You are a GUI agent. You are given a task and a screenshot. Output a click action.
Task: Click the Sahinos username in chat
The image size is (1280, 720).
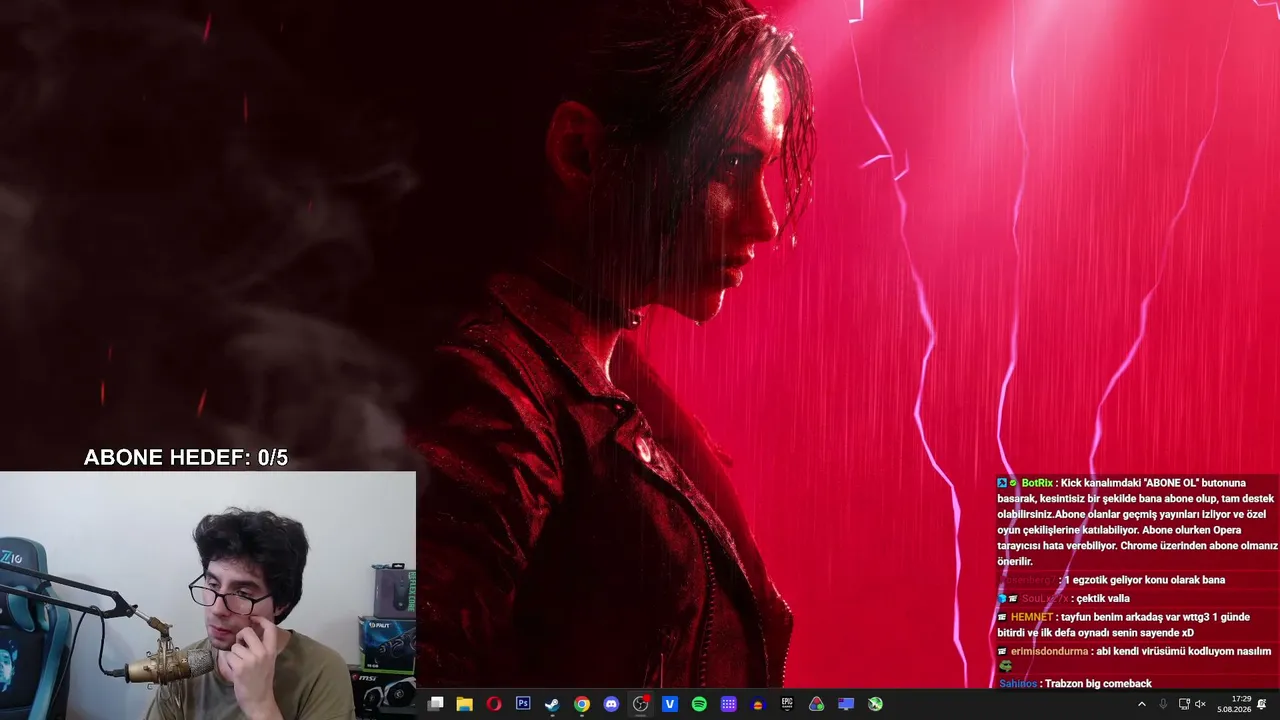point(1018,684)
